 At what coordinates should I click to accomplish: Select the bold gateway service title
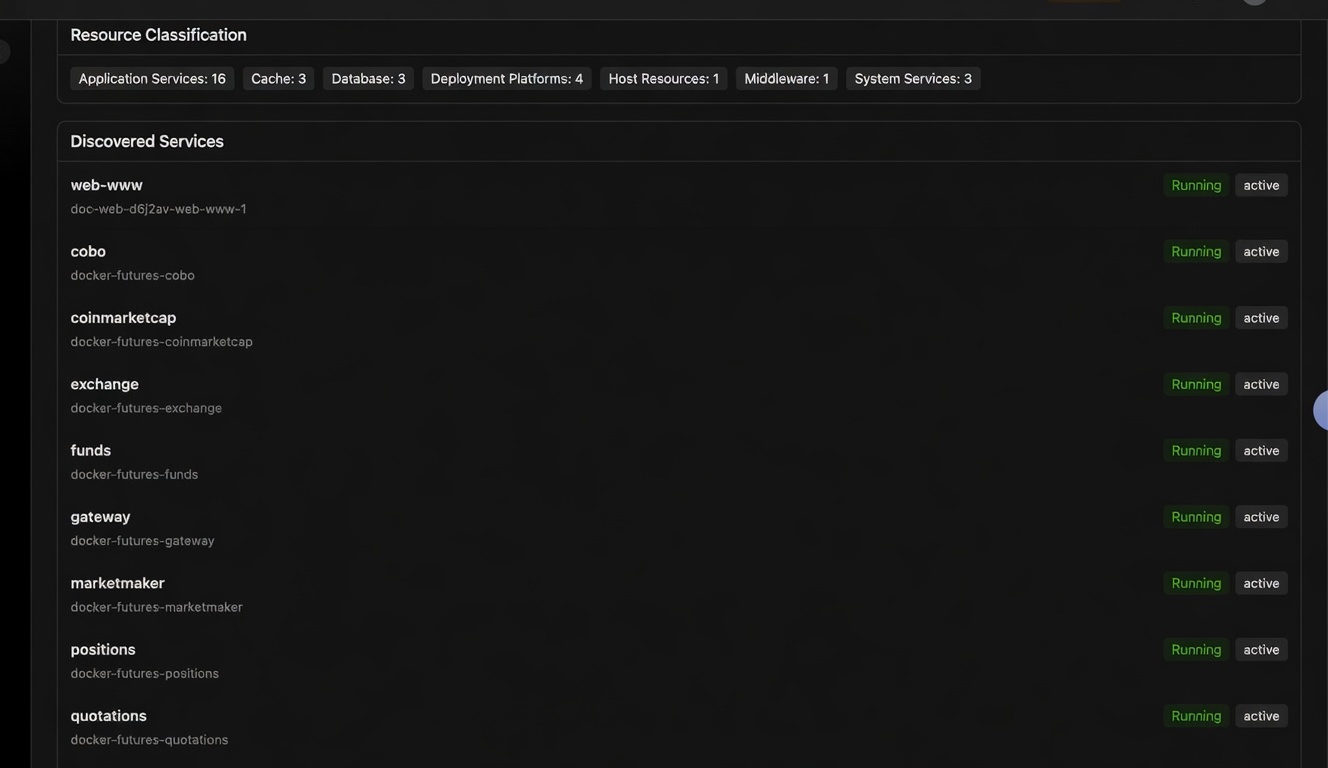click(101, 517)
